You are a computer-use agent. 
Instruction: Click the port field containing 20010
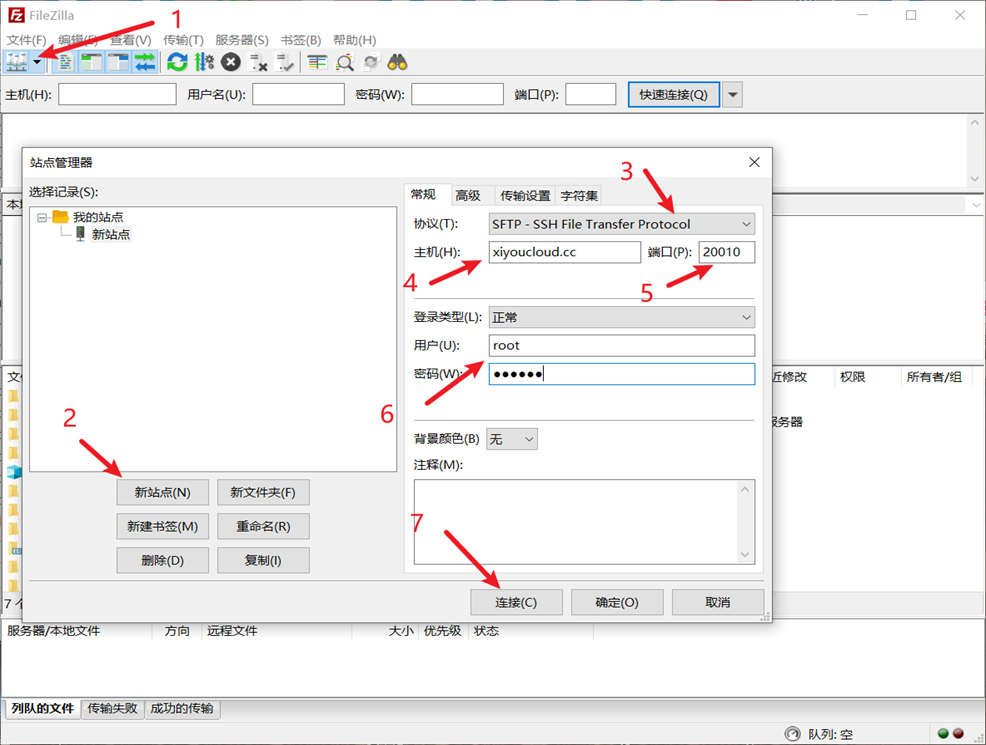click(x=726, y=252)
